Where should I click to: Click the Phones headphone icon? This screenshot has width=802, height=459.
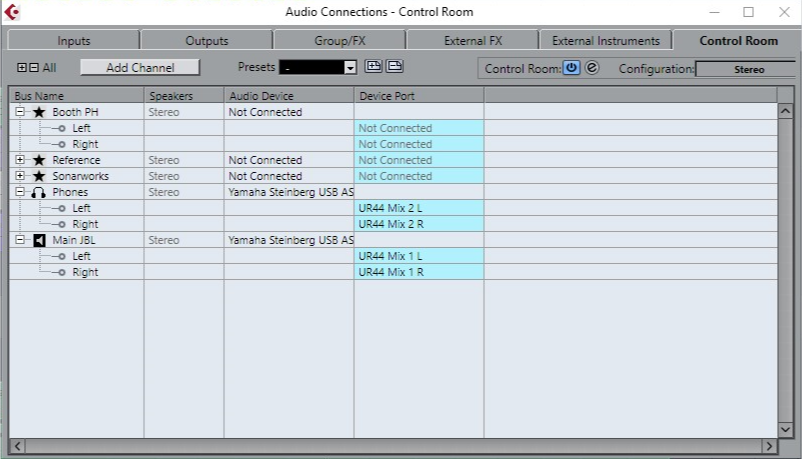38,192
